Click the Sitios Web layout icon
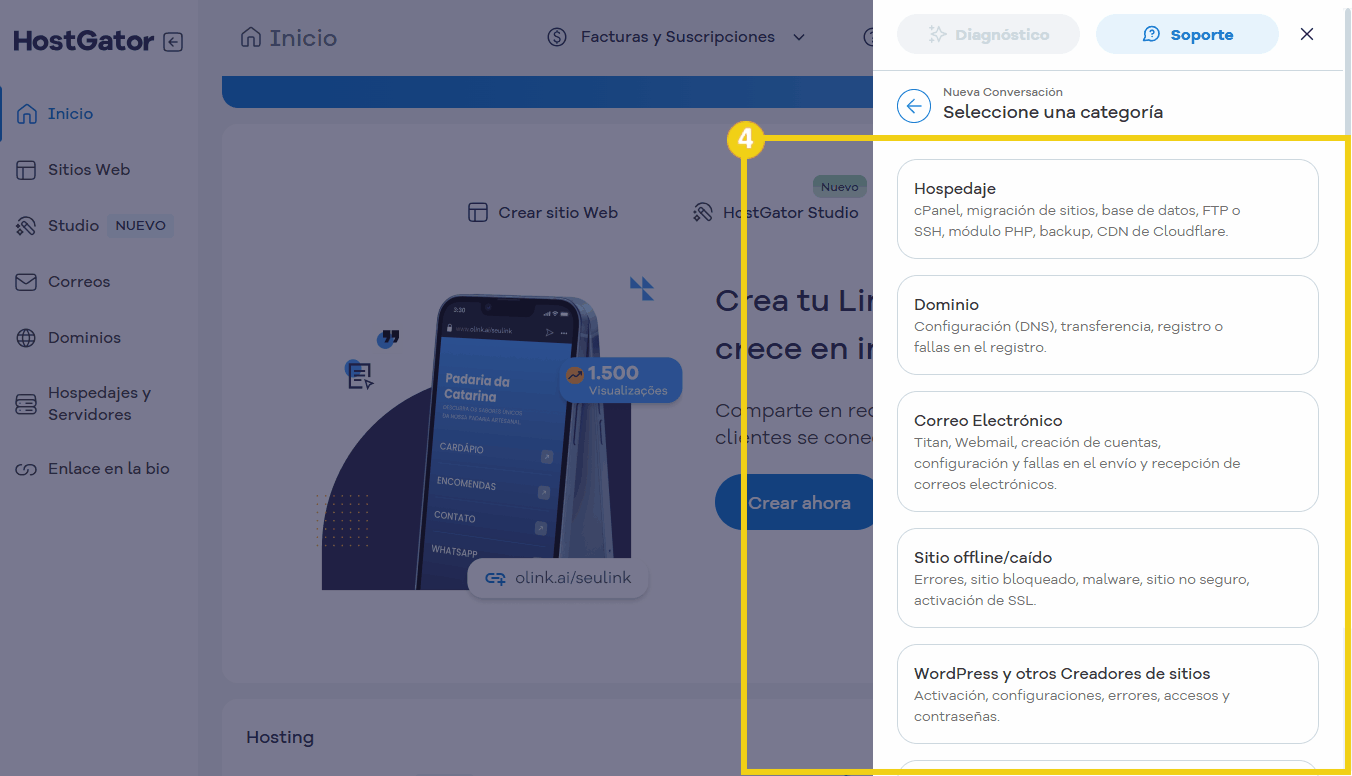Screen dimensions: 1352x776 tap(27, 170)
